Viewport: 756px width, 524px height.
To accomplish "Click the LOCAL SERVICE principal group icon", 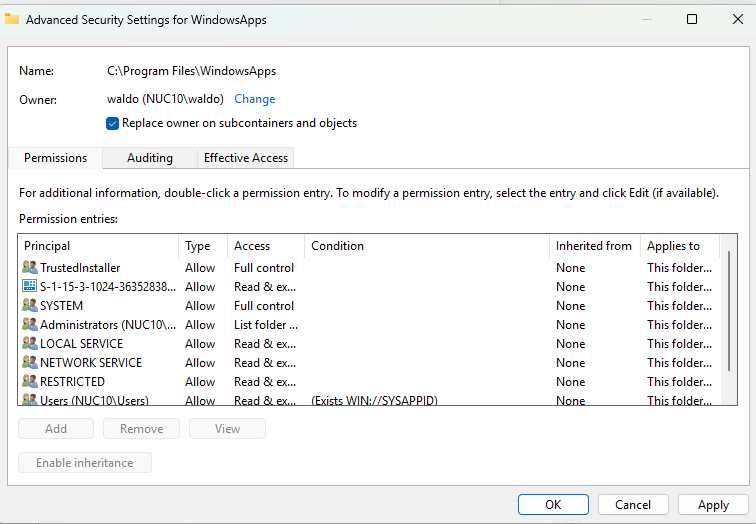I will [x=29, y=343].
